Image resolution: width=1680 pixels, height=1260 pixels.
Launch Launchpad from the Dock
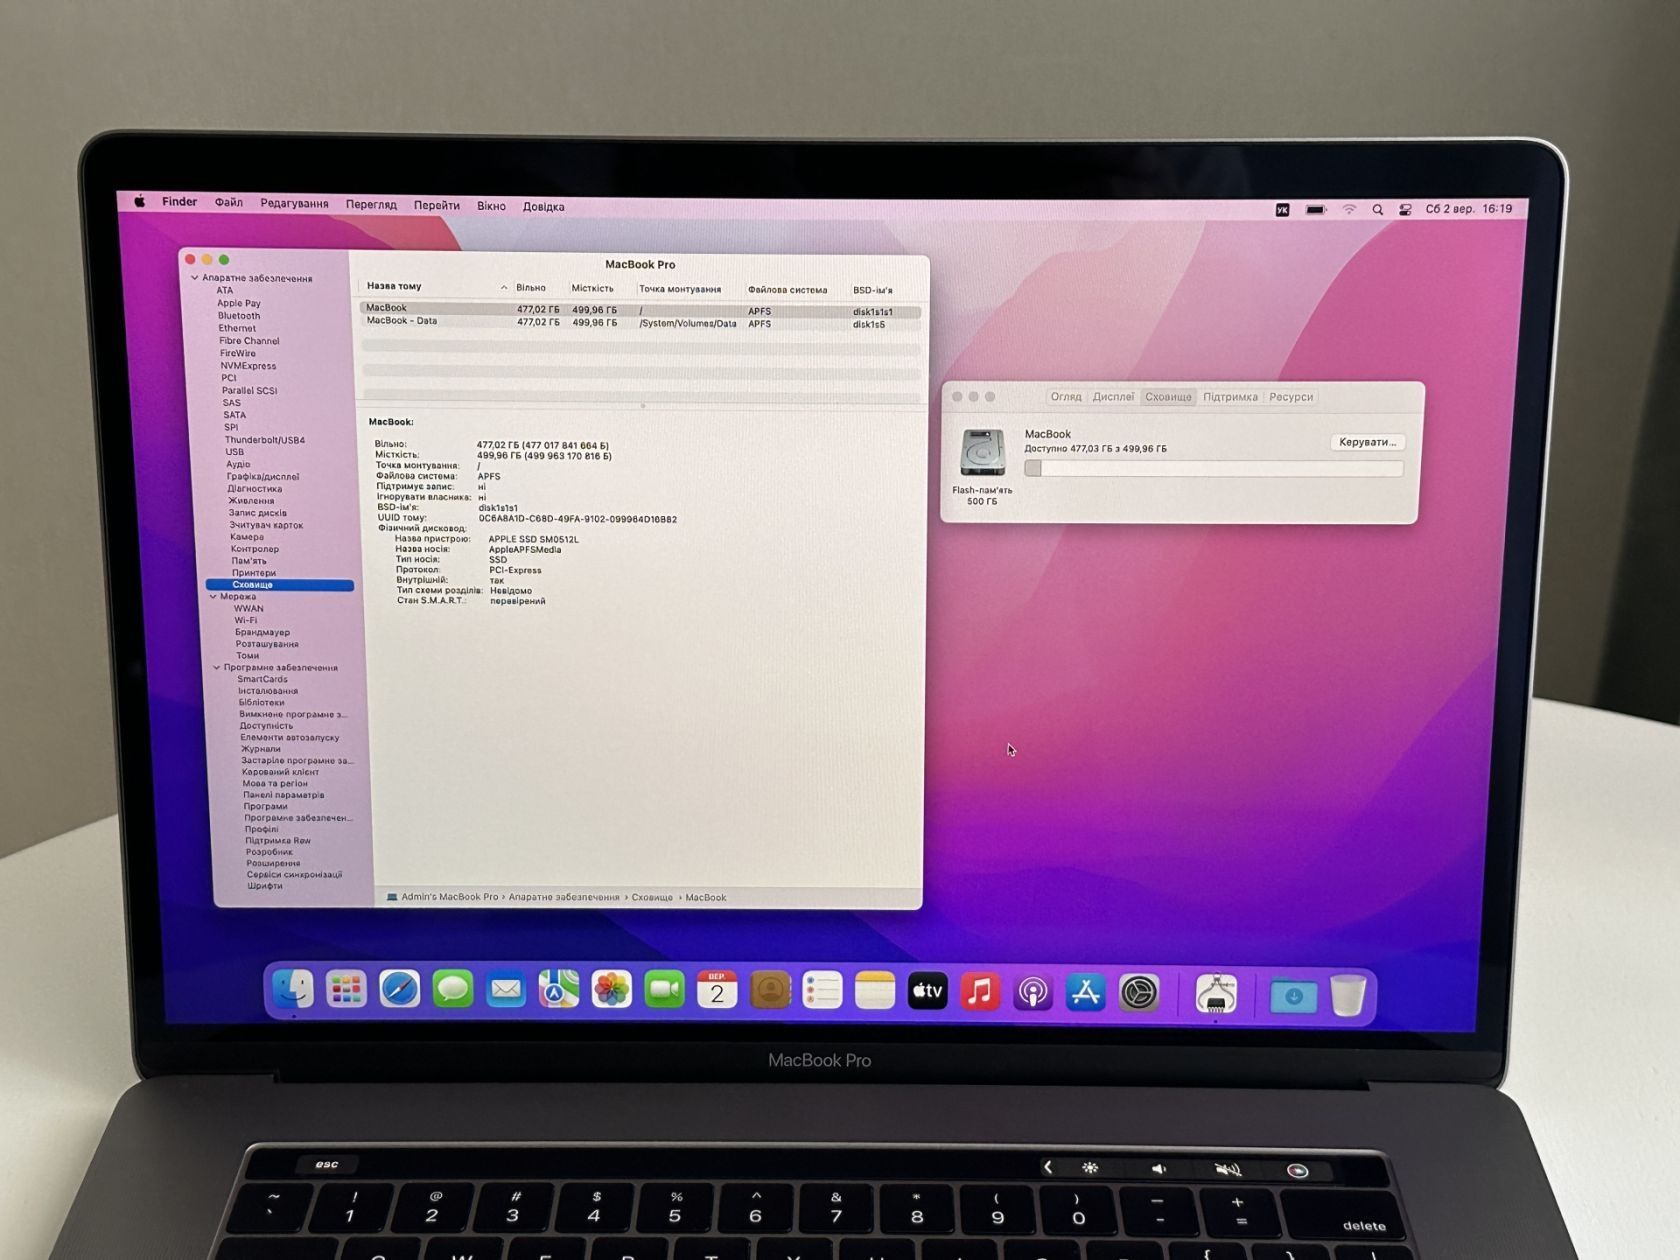point(346,990)
